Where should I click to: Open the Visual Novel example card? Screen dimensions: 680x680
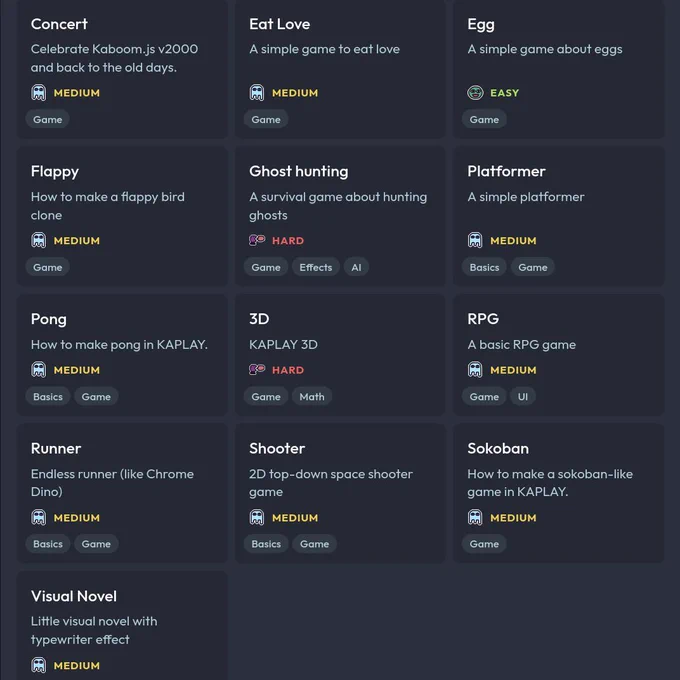122,626
